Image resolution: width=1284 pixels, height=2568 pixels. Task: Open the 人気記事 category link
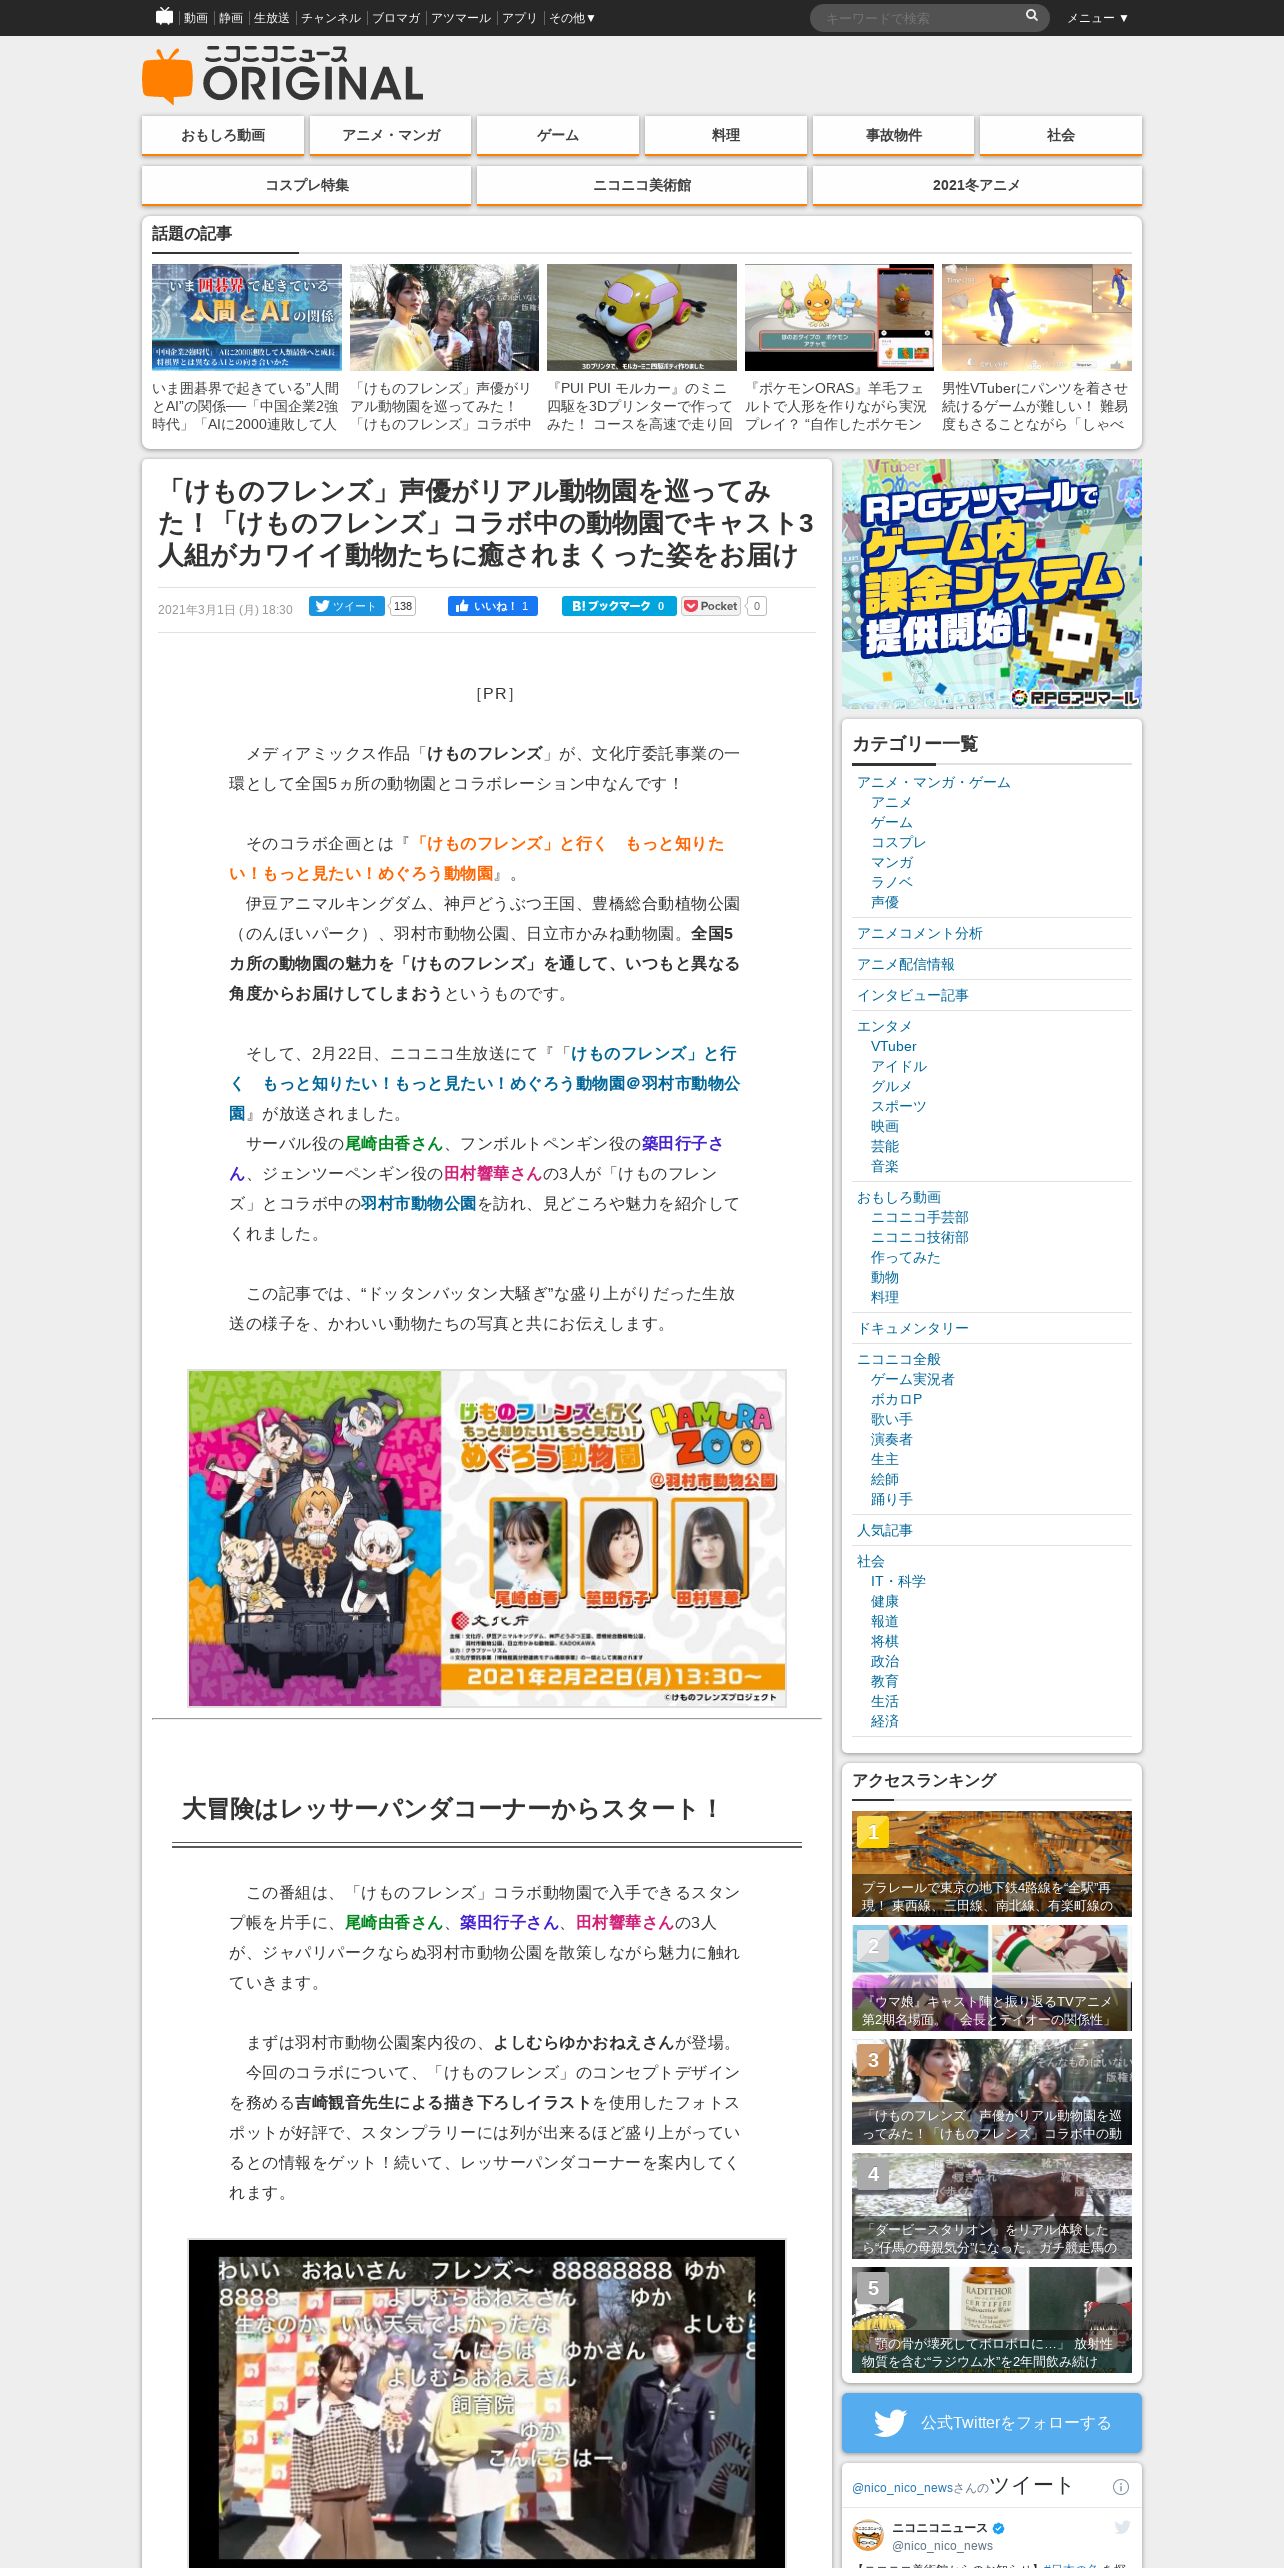click(x=885, y=1530)
